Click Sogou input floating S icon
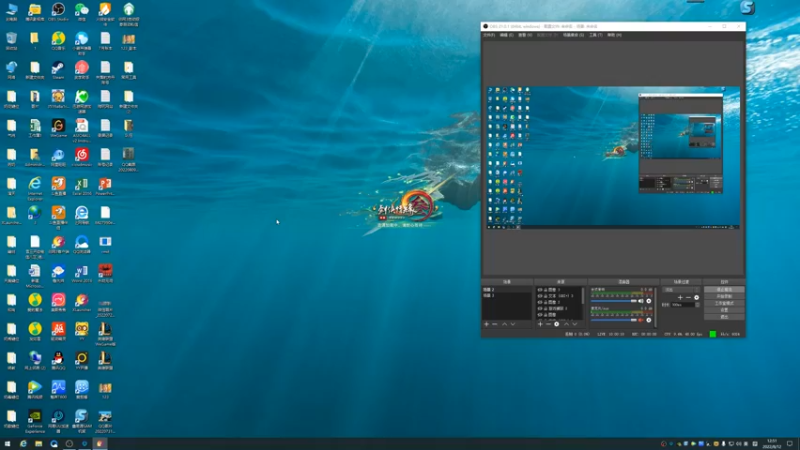 (x=747, y=7)
